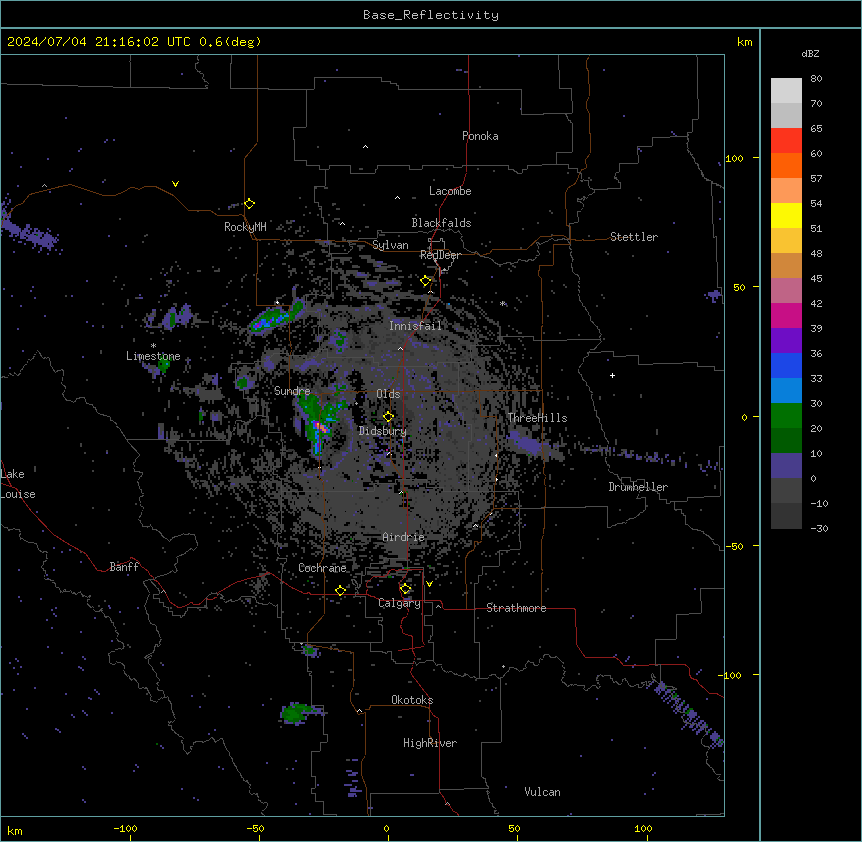This screenshot has width=862, height=842.
Task: Select the yellow diamond marker between Olds and Didsbury
Action: (388, 416)
